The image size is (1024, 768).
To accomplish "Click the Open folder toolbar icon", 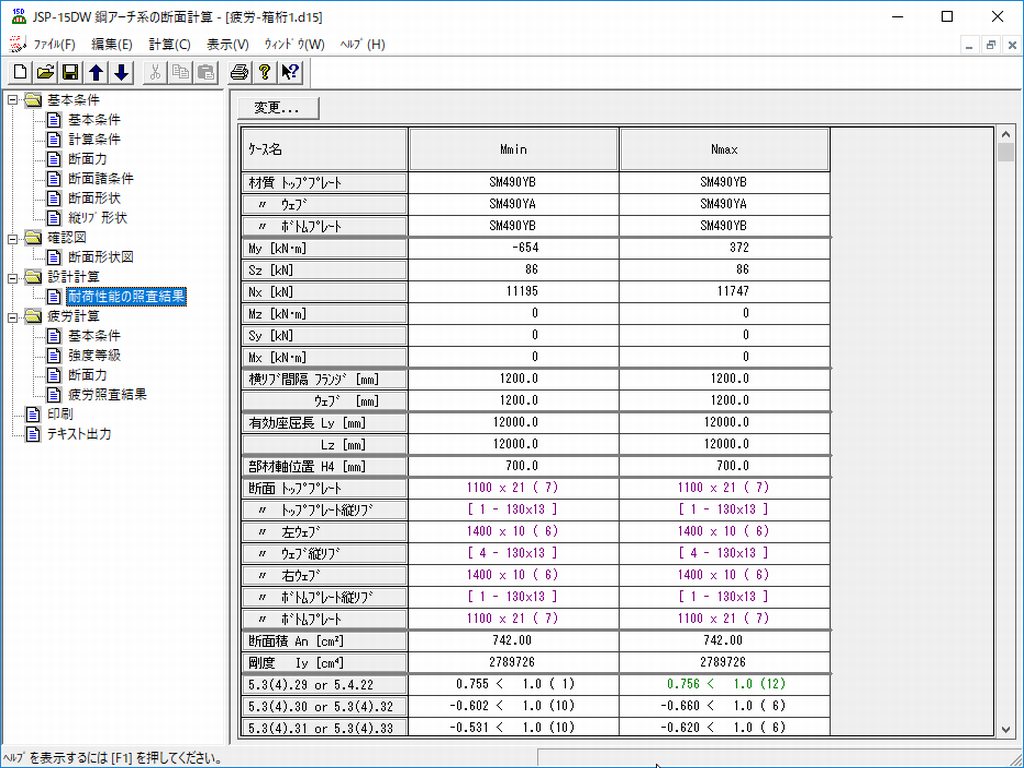I will click(45, 72).
